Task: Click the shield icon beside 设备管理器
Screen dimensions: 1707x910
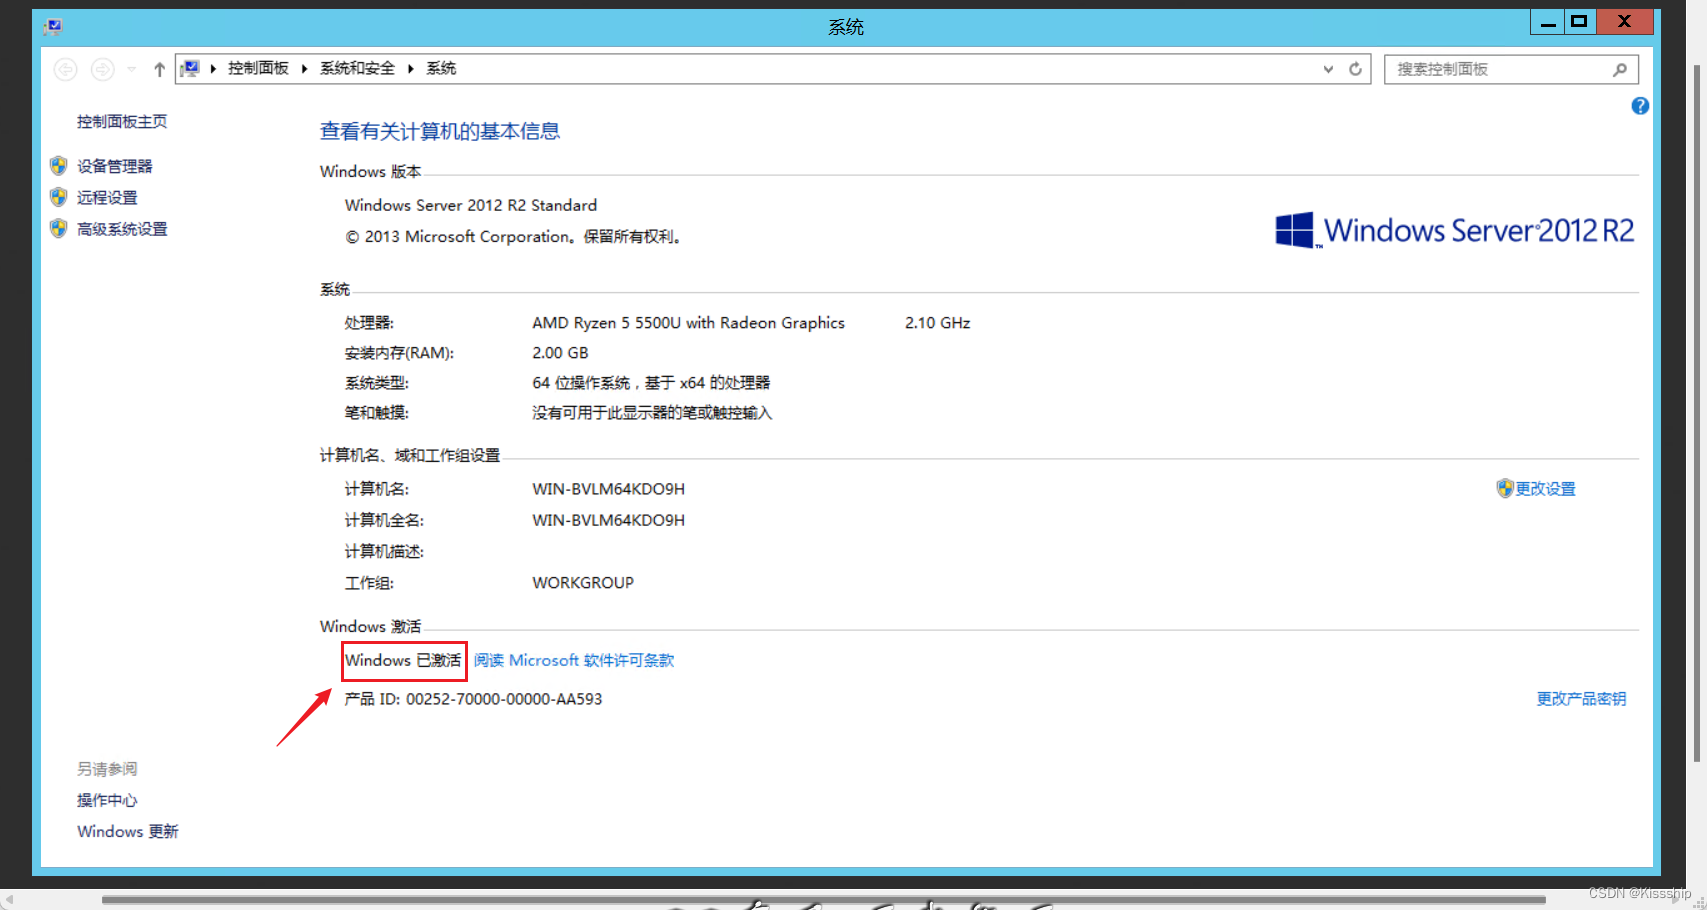Action: (59, 166)
